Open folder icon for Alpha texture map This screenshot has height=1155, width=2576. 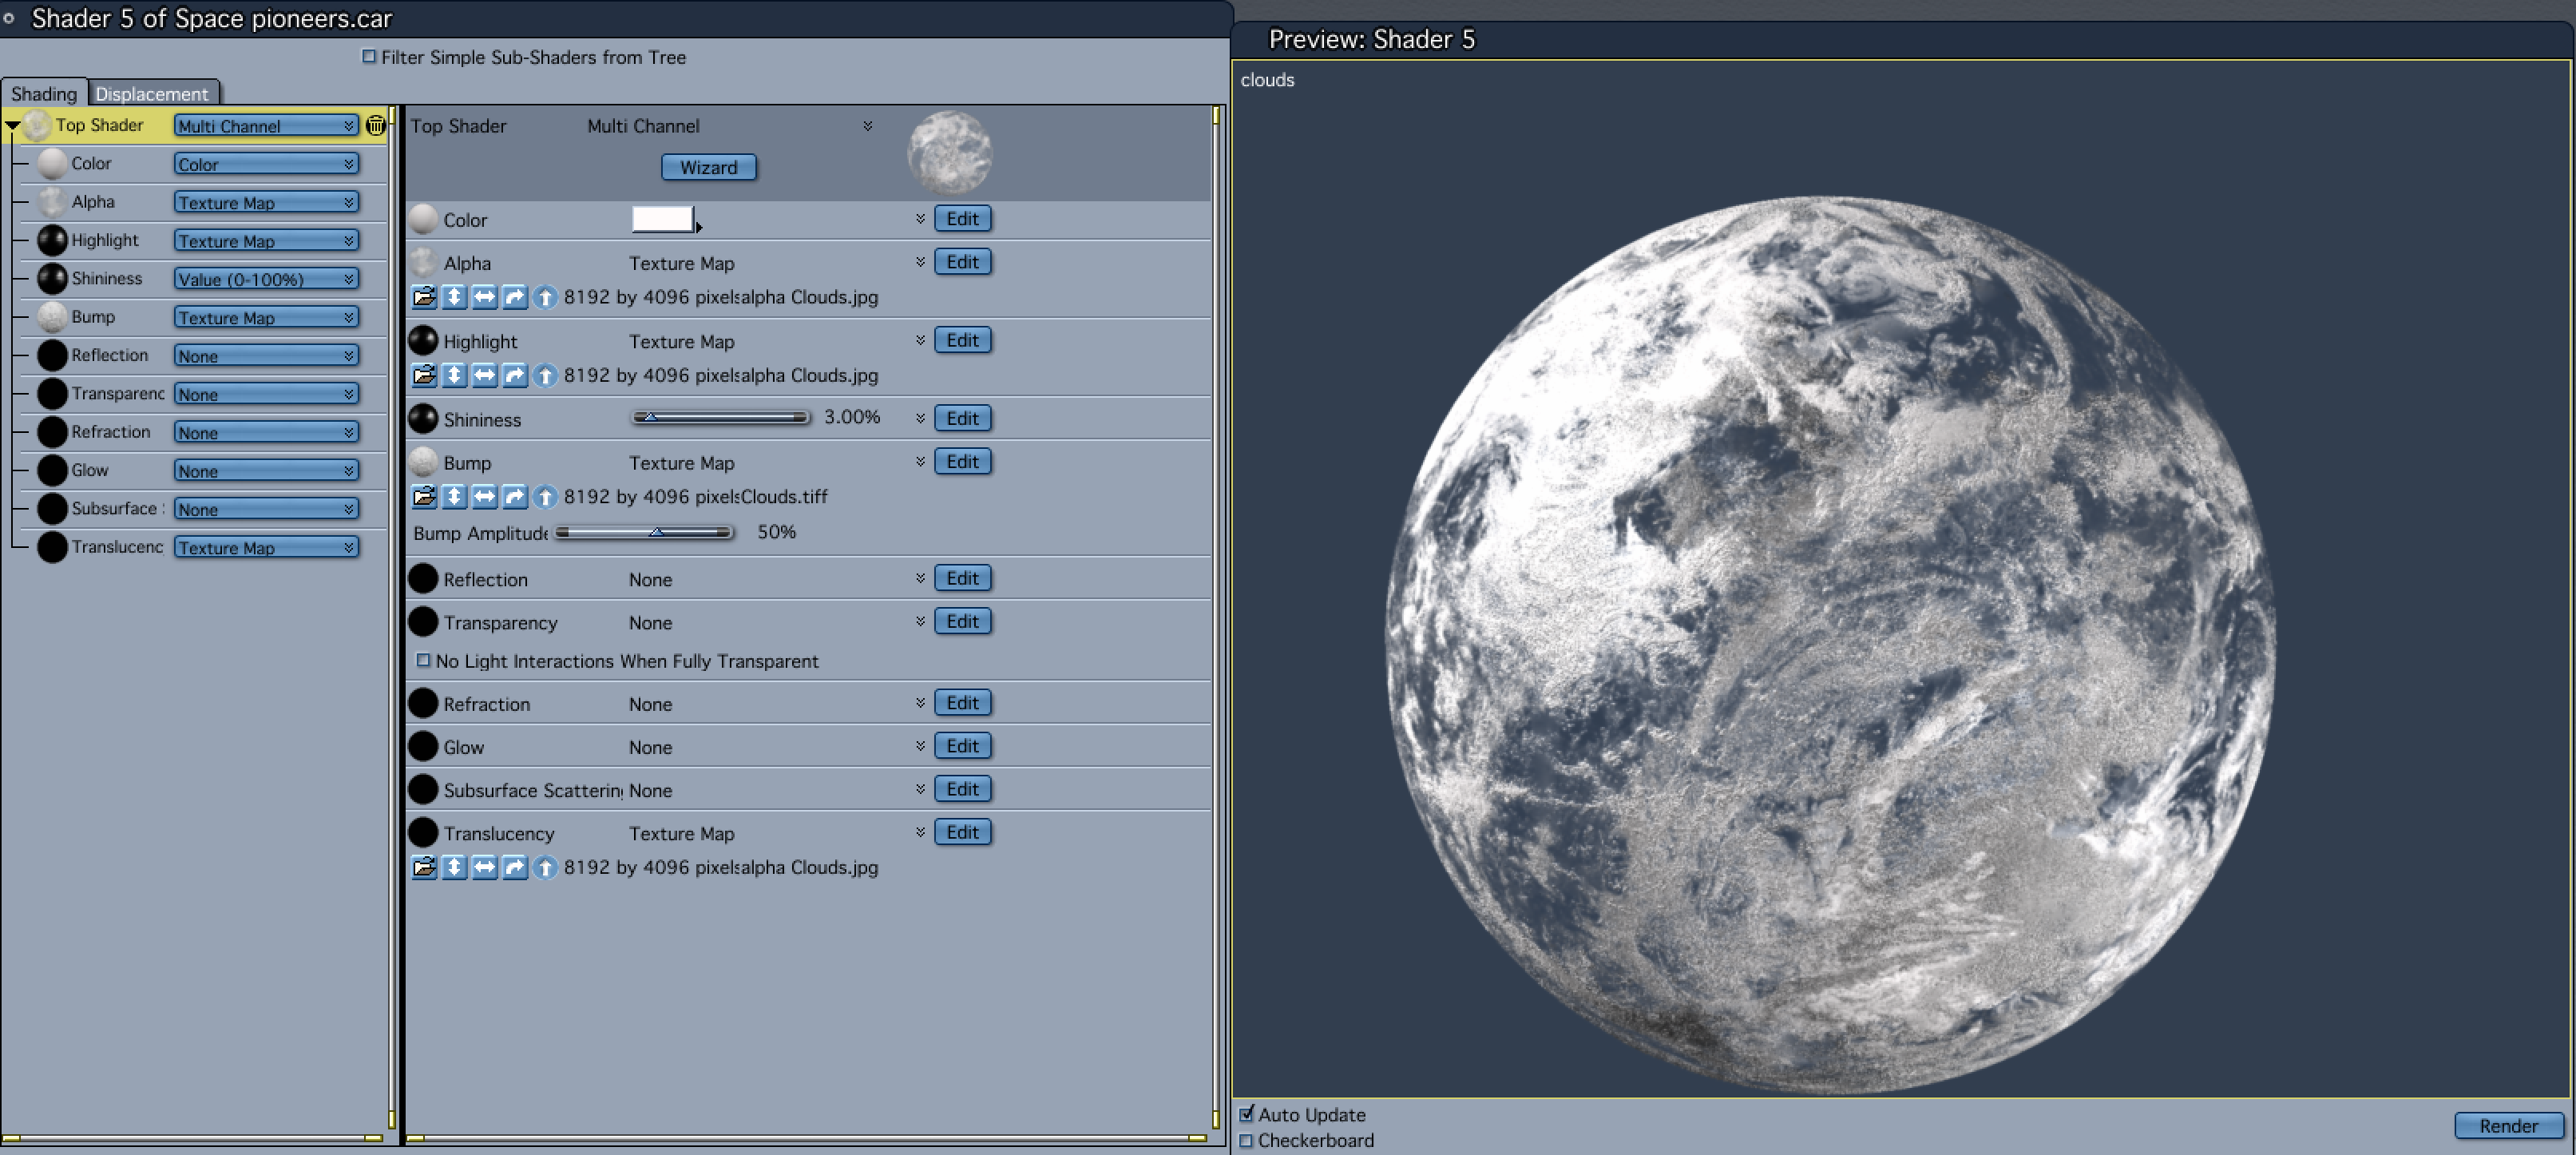point(424,297)
